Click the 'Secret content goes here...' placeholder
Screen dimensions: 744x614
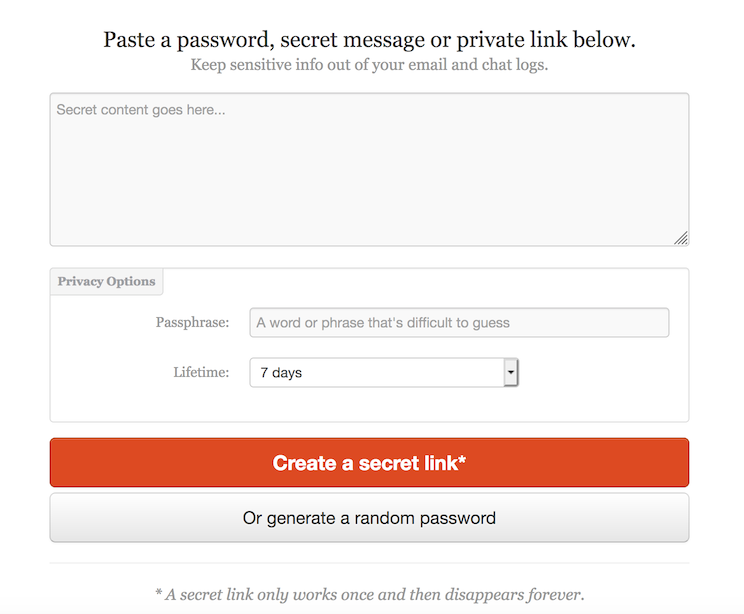tap(141, 110)
